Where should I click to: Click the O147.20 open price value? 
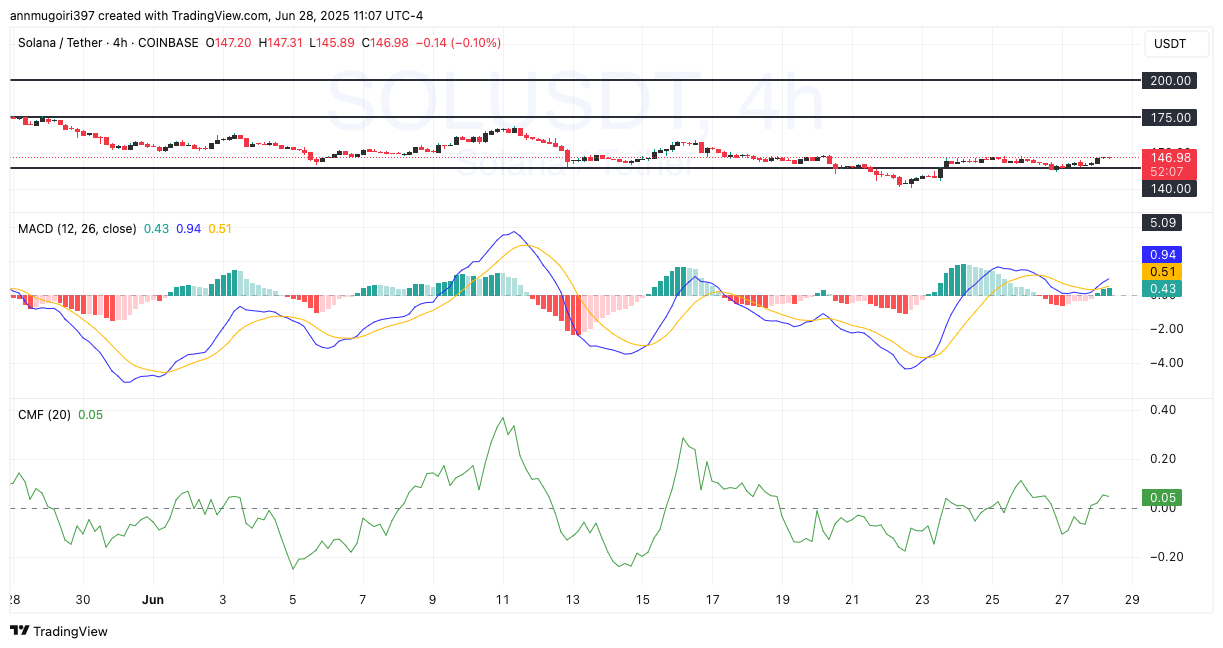click(x=230, y=43)
